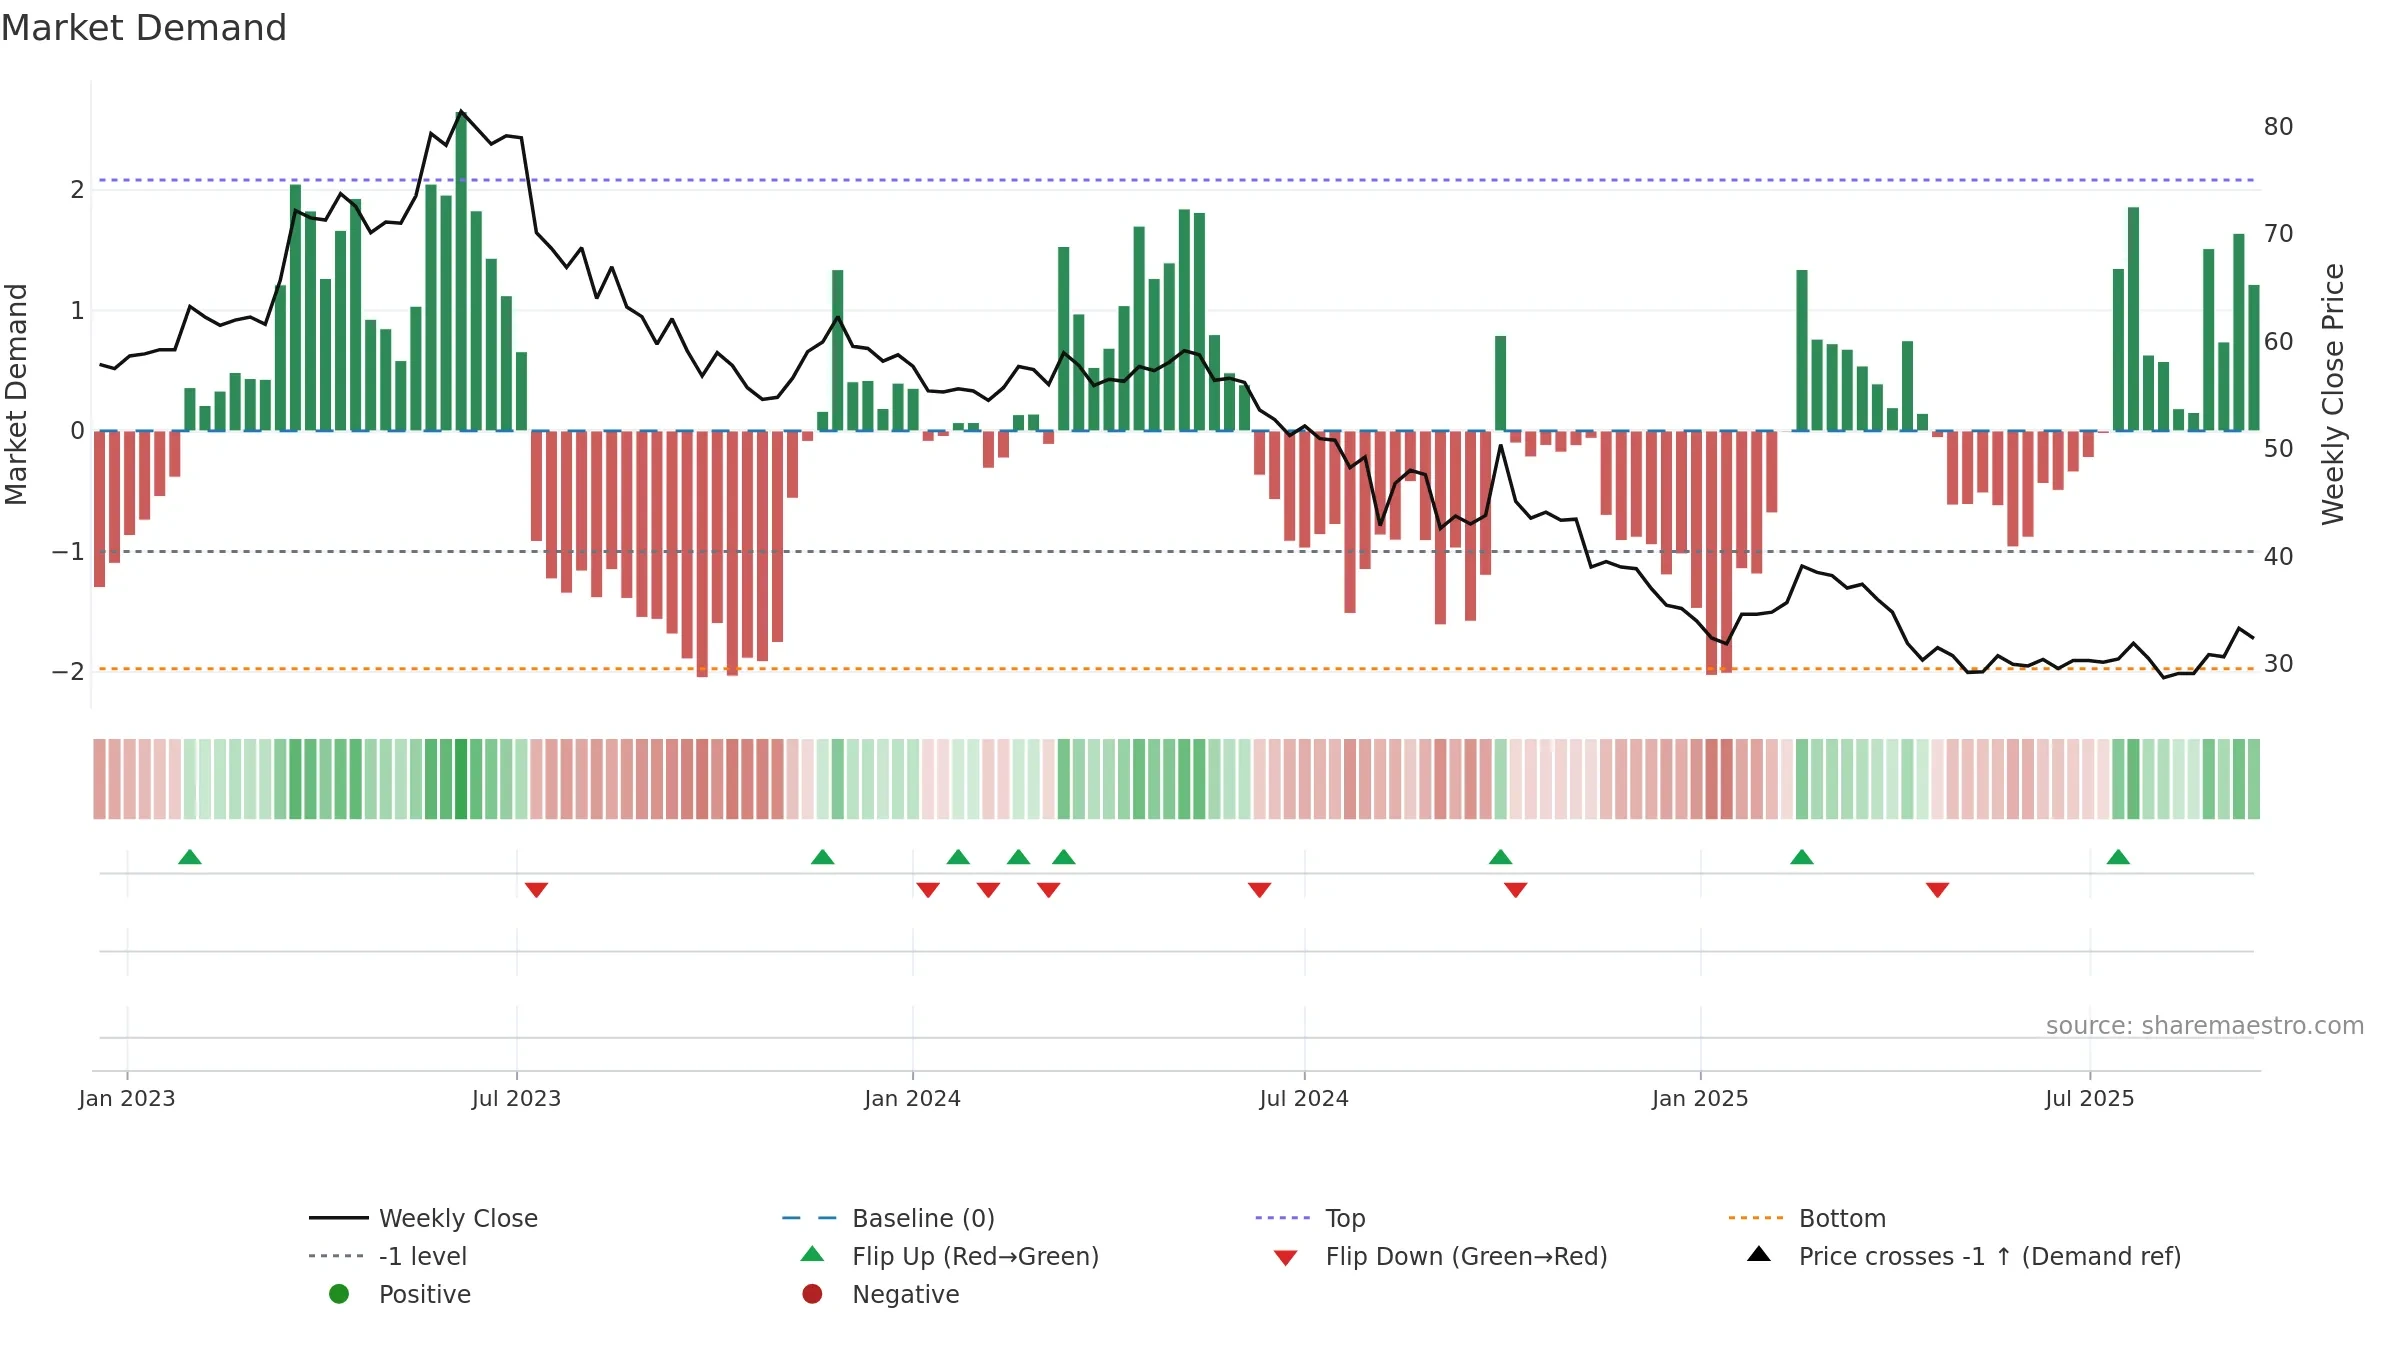Click the Market Demand y-axis title
The image size is (2400, 1350).
pos(16,394)
